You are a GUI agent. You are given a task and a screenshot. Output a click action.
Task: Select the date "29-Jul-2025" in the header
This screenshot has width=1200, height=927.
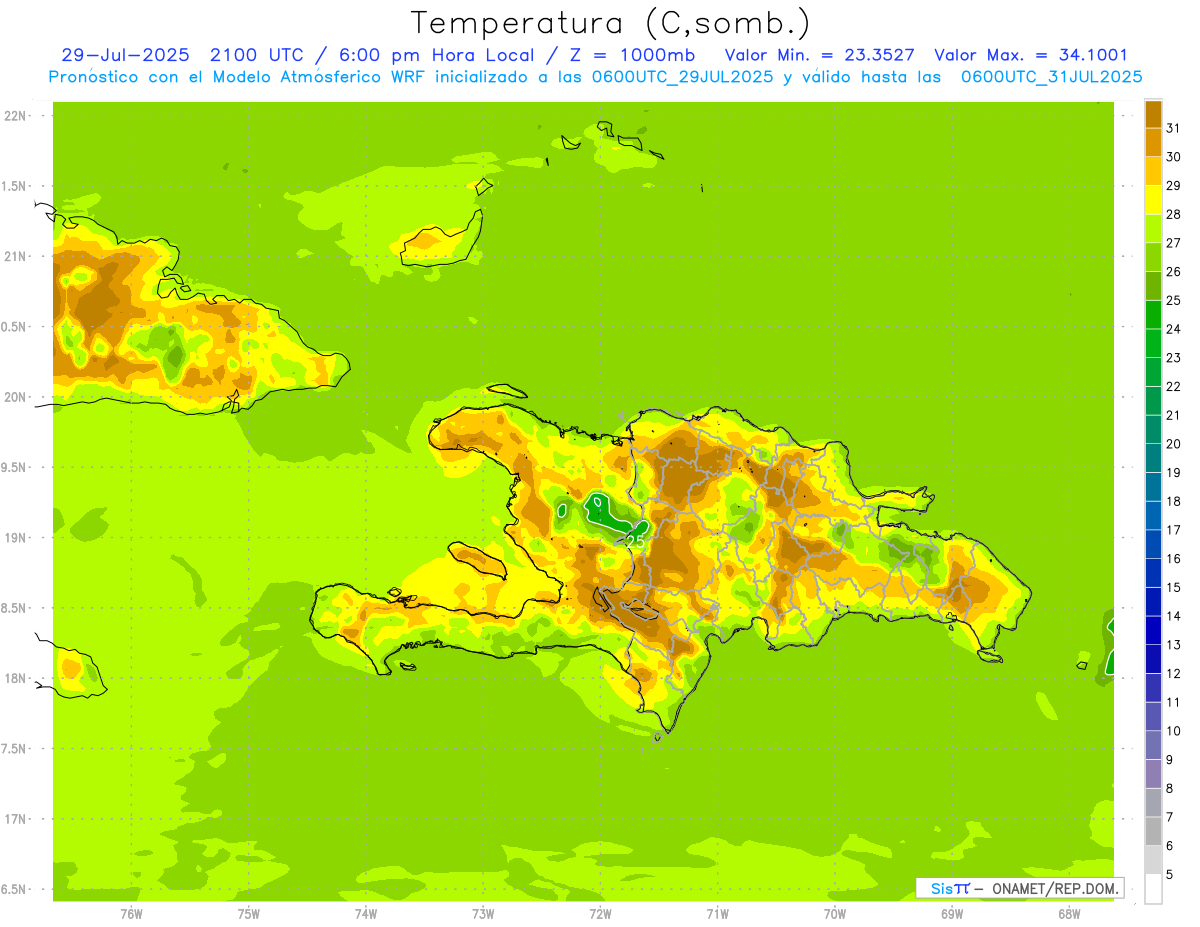coord(125,55)
